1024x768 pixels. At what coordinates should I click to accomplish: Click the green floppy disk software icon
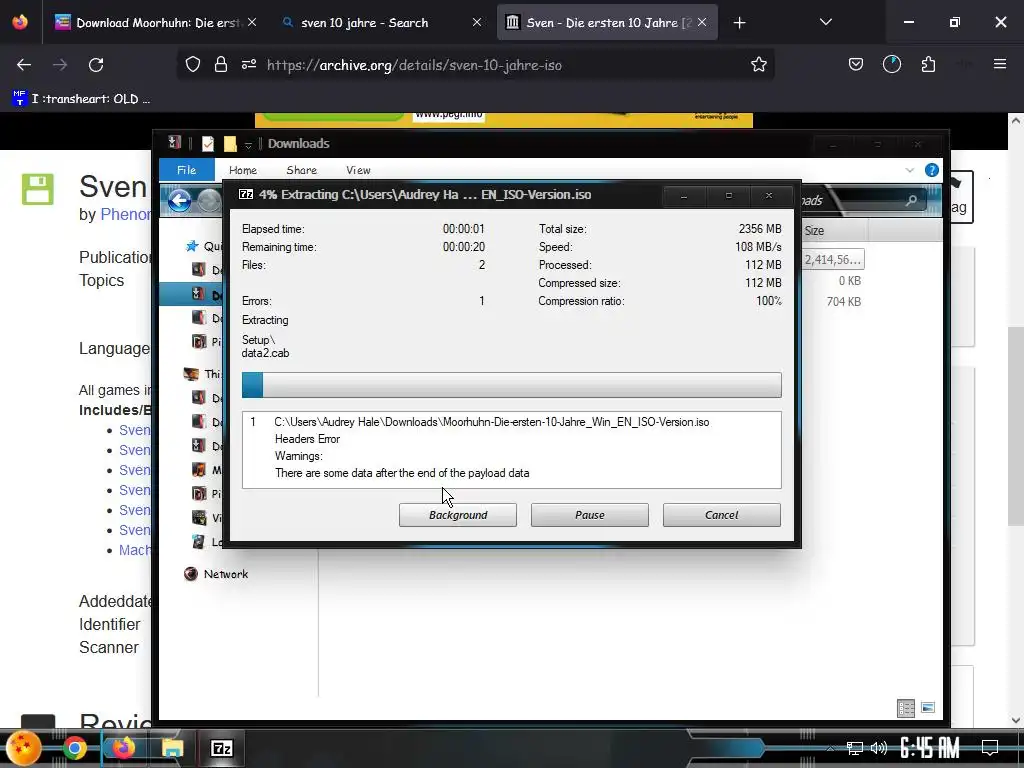pyautogui.click(x=38, y=189)
